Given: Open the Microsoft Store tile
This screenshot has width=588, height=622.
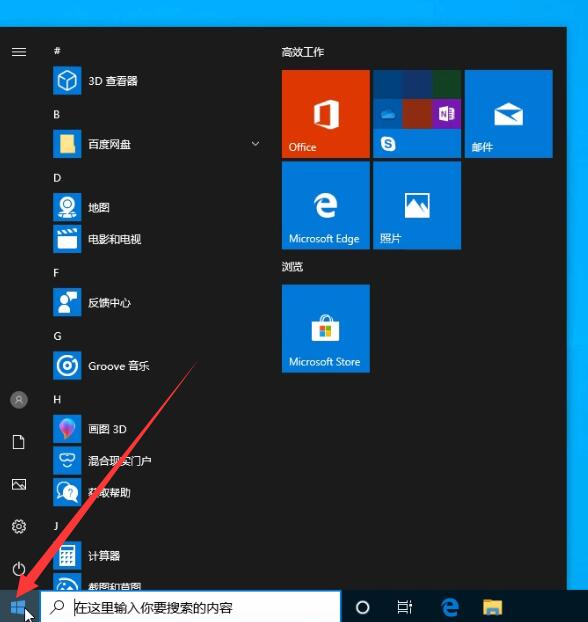Looking at the screenshot, I should coord(326,328).
